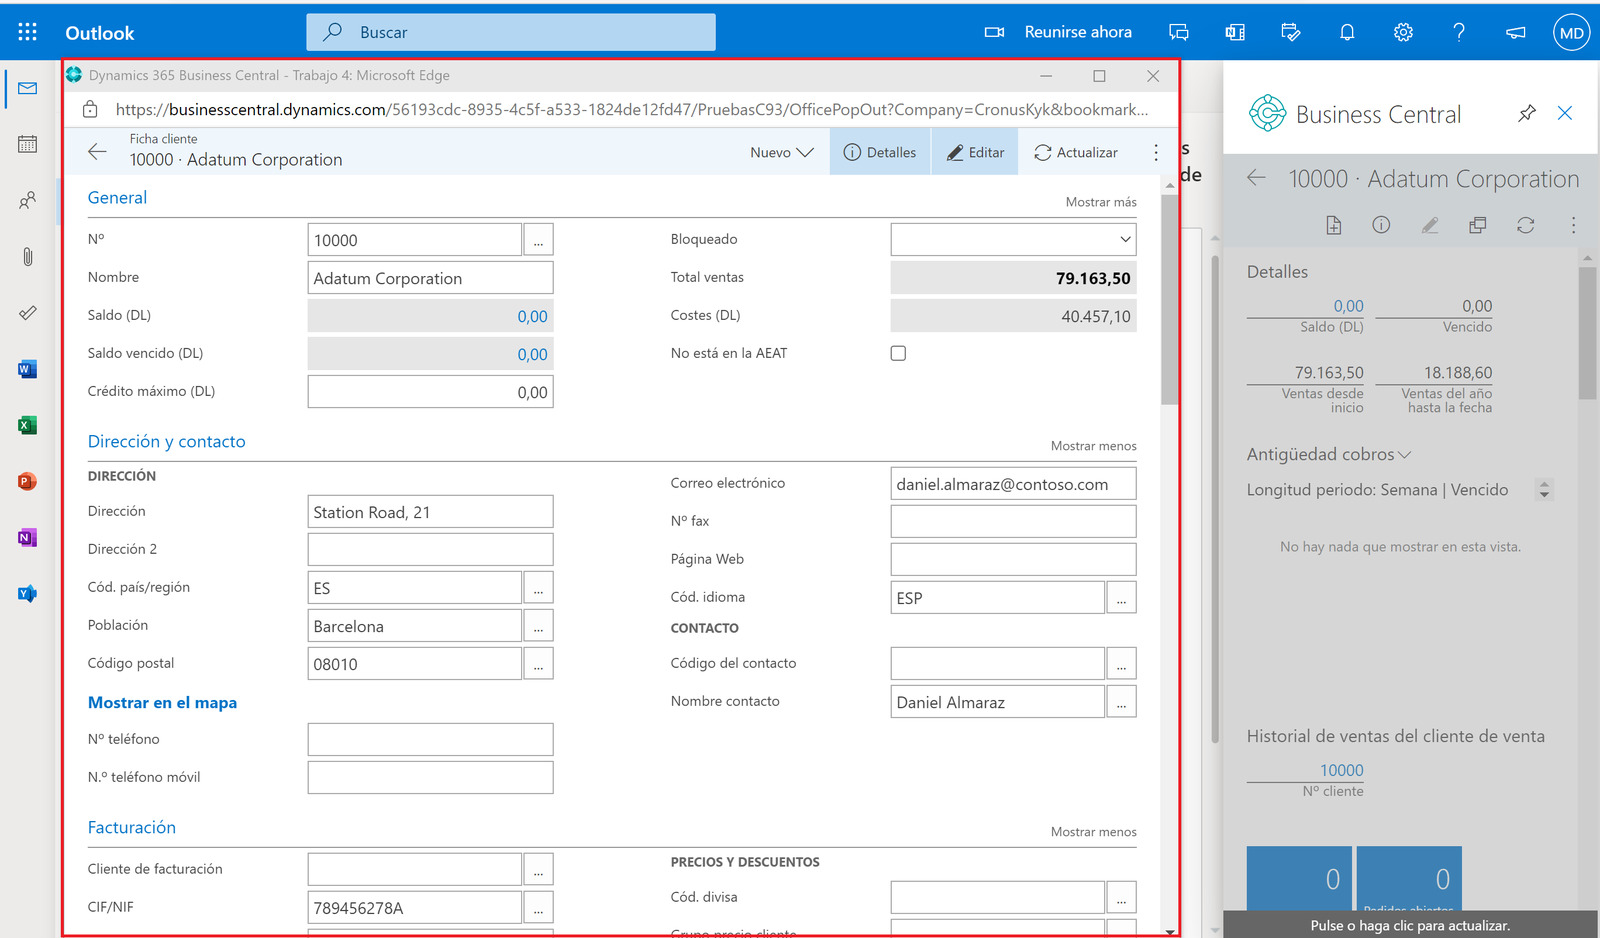
Task: Open the Cód. divisa lookup ellipsis
Action: pos(1121,898)
